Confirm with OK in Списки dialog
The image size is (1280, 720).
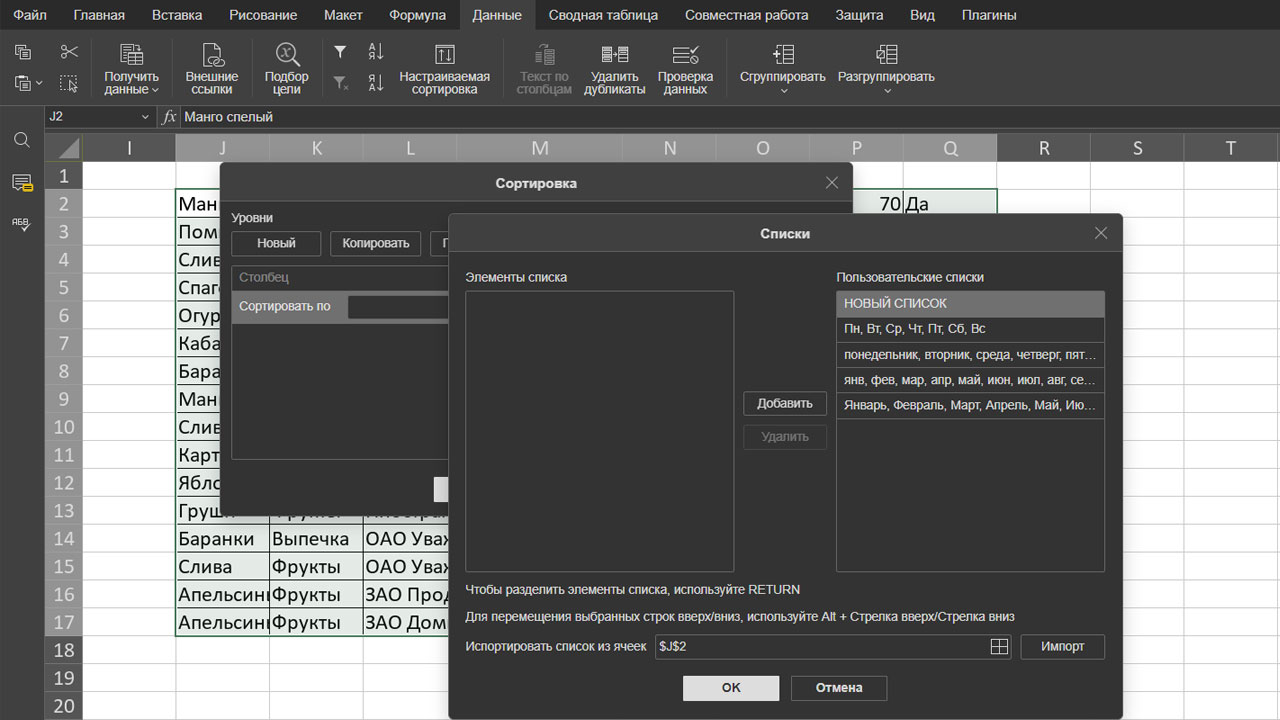coord(731,688)
